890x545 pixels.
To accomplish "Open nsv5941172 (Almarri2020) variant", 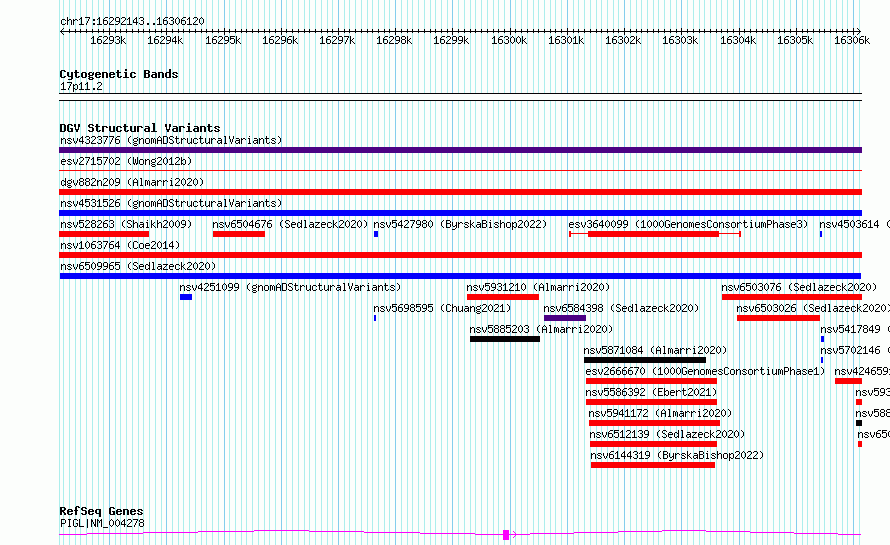I will [660, 413].
